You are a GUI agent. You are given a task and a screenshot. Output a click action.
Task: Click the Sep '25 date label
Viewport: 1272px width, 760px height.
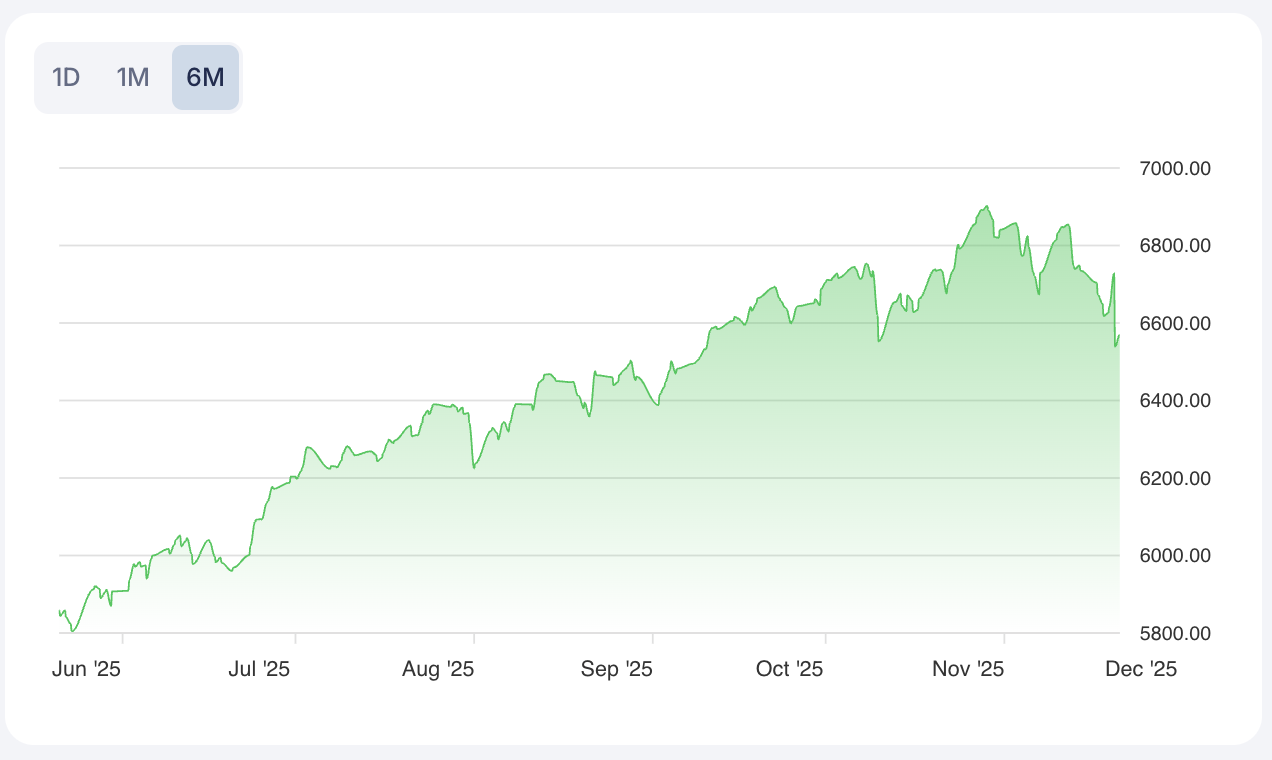[616, 670]
